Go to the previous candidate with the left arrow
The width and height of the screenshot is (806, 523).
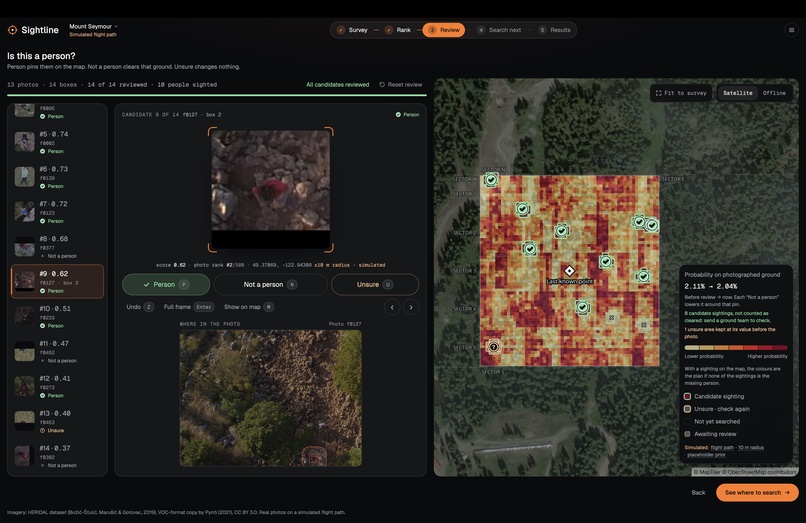pyautogui.click(x=392, y=308)
